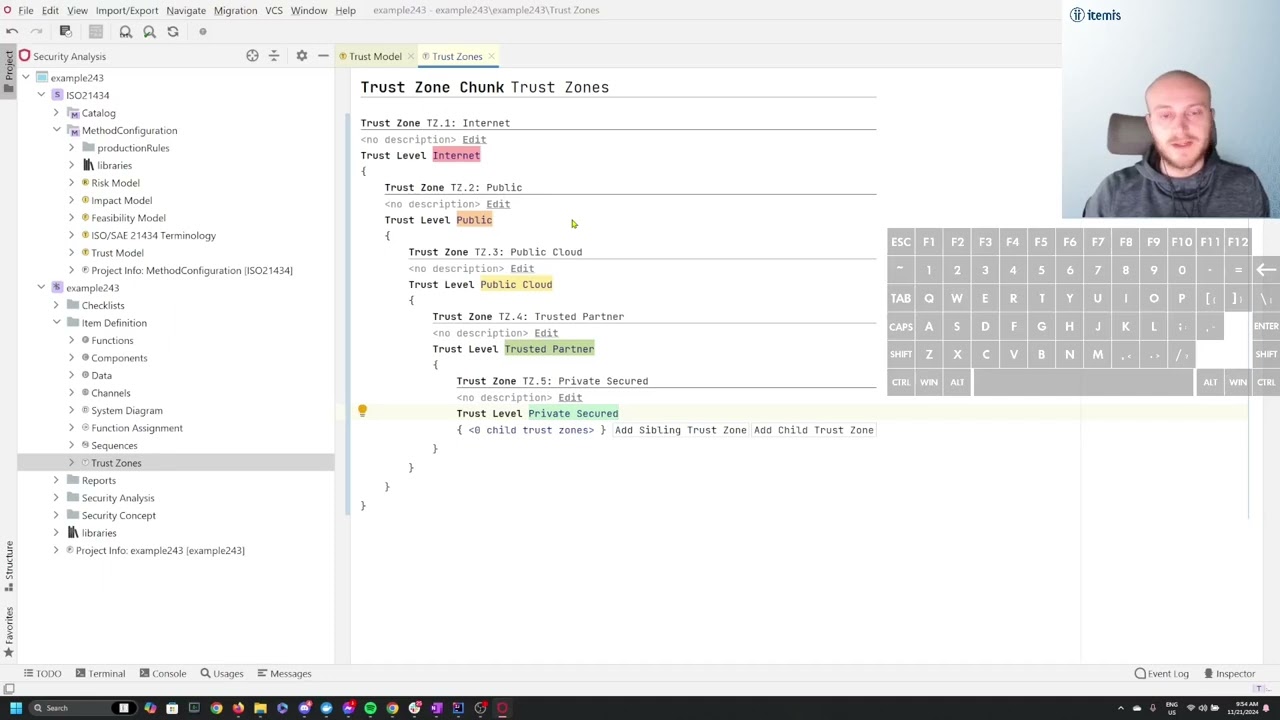
Task: Open the Console tool window
Action: tap(162, 673)
